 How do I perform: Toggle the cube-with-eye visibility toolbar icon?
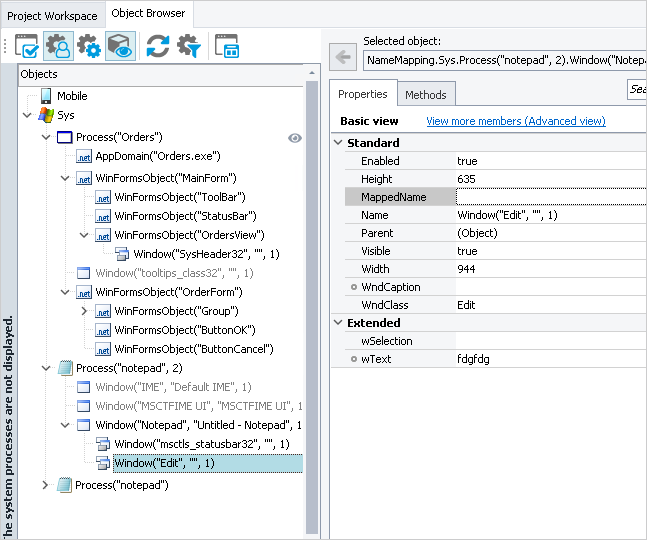pos(120,47)
